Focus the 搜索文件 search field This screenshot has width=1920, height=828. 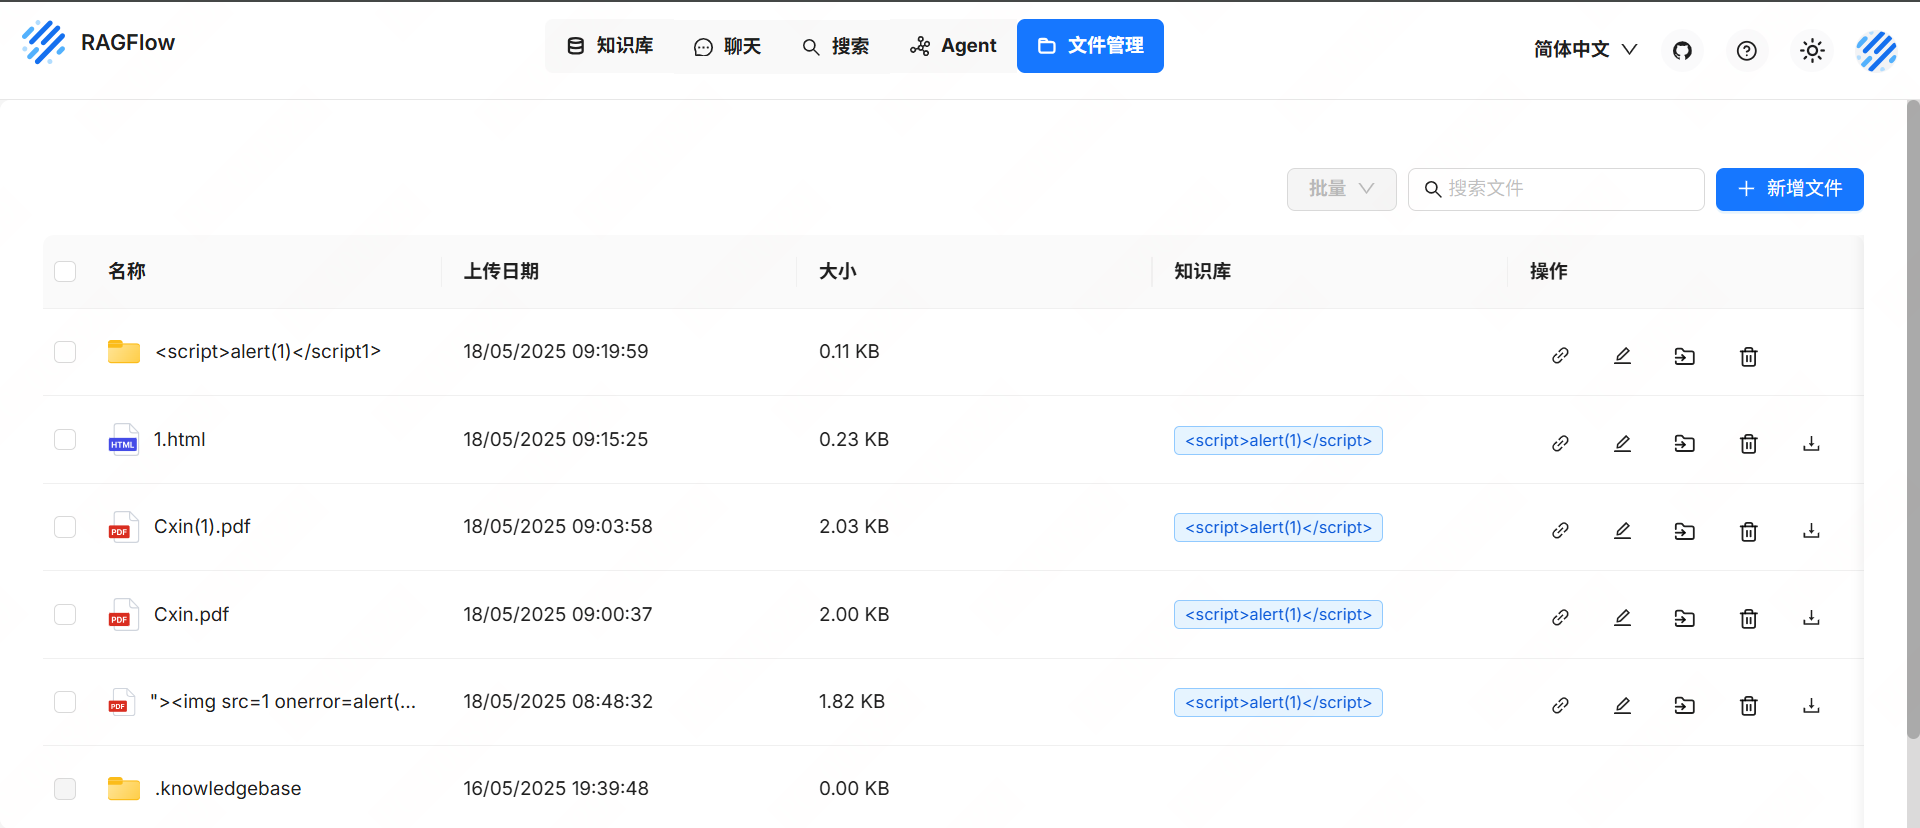[1556, 189]
